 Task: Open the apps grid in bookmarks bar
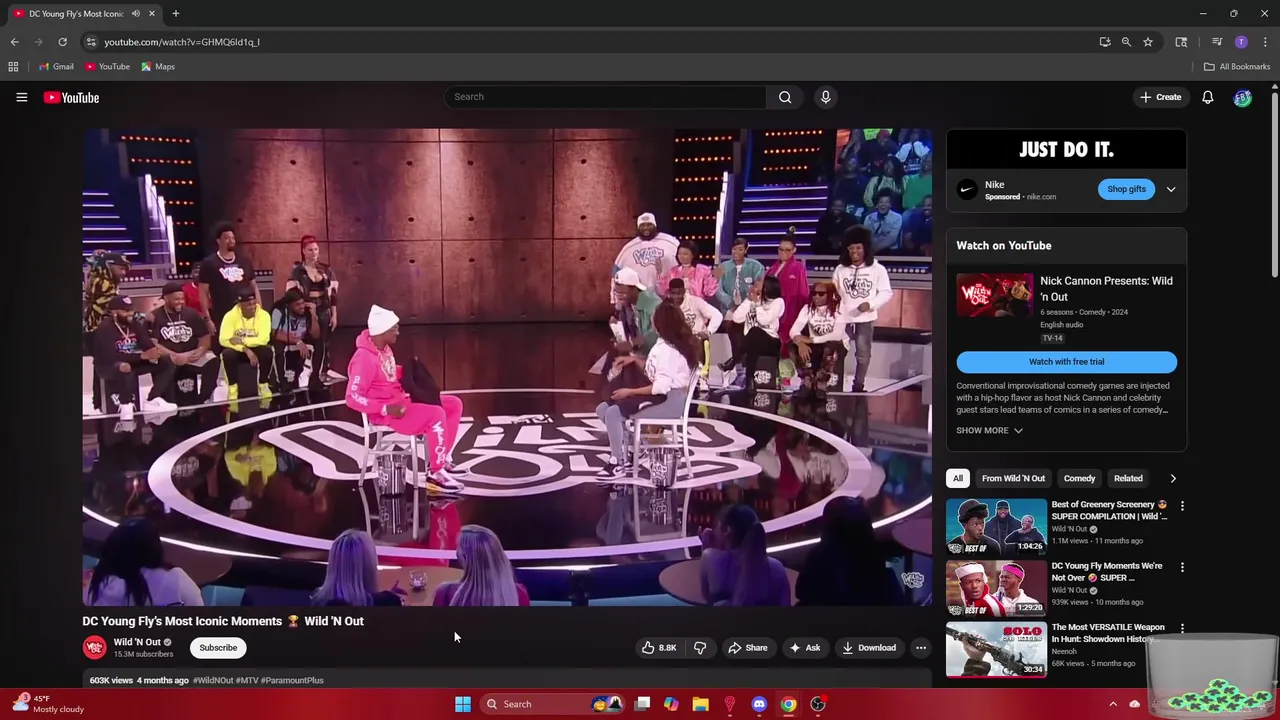(x=13, y=67)
